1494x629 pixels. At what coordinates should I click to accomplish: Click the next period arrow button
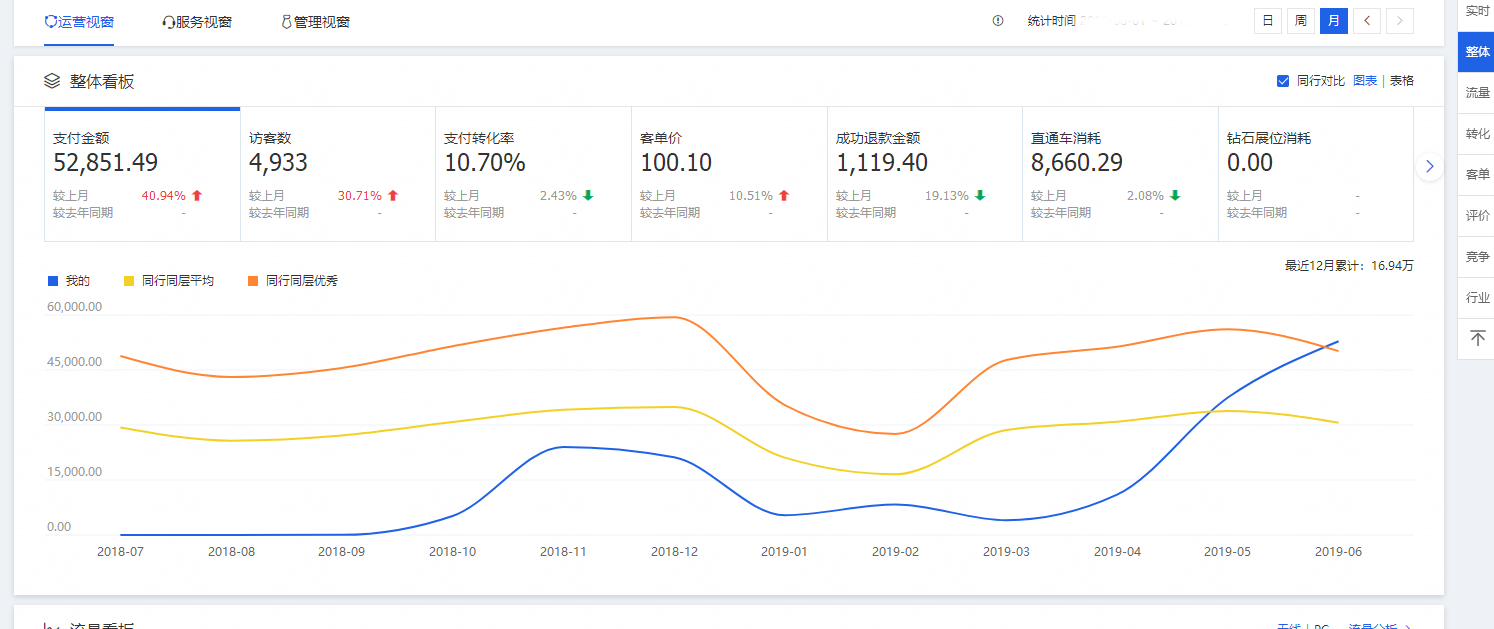click(x=1400, y=21)
